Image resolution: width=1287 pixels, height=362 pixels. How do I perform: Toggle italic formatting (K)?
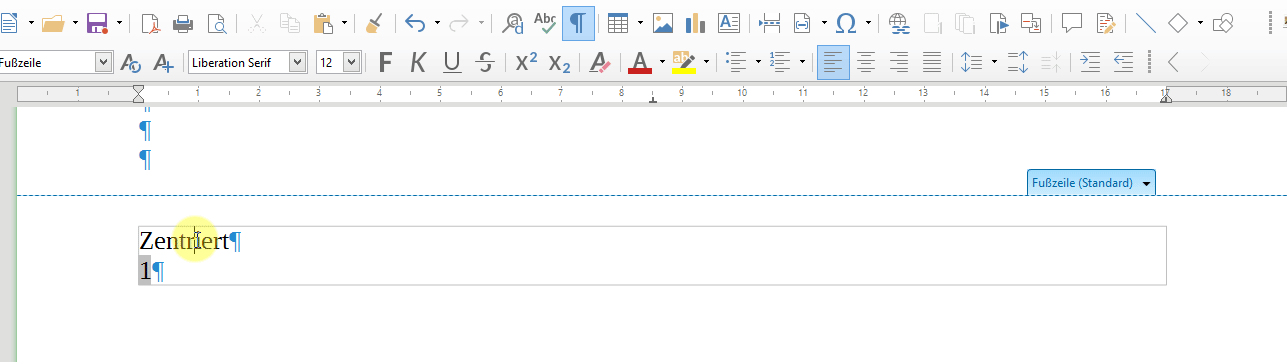419,63
